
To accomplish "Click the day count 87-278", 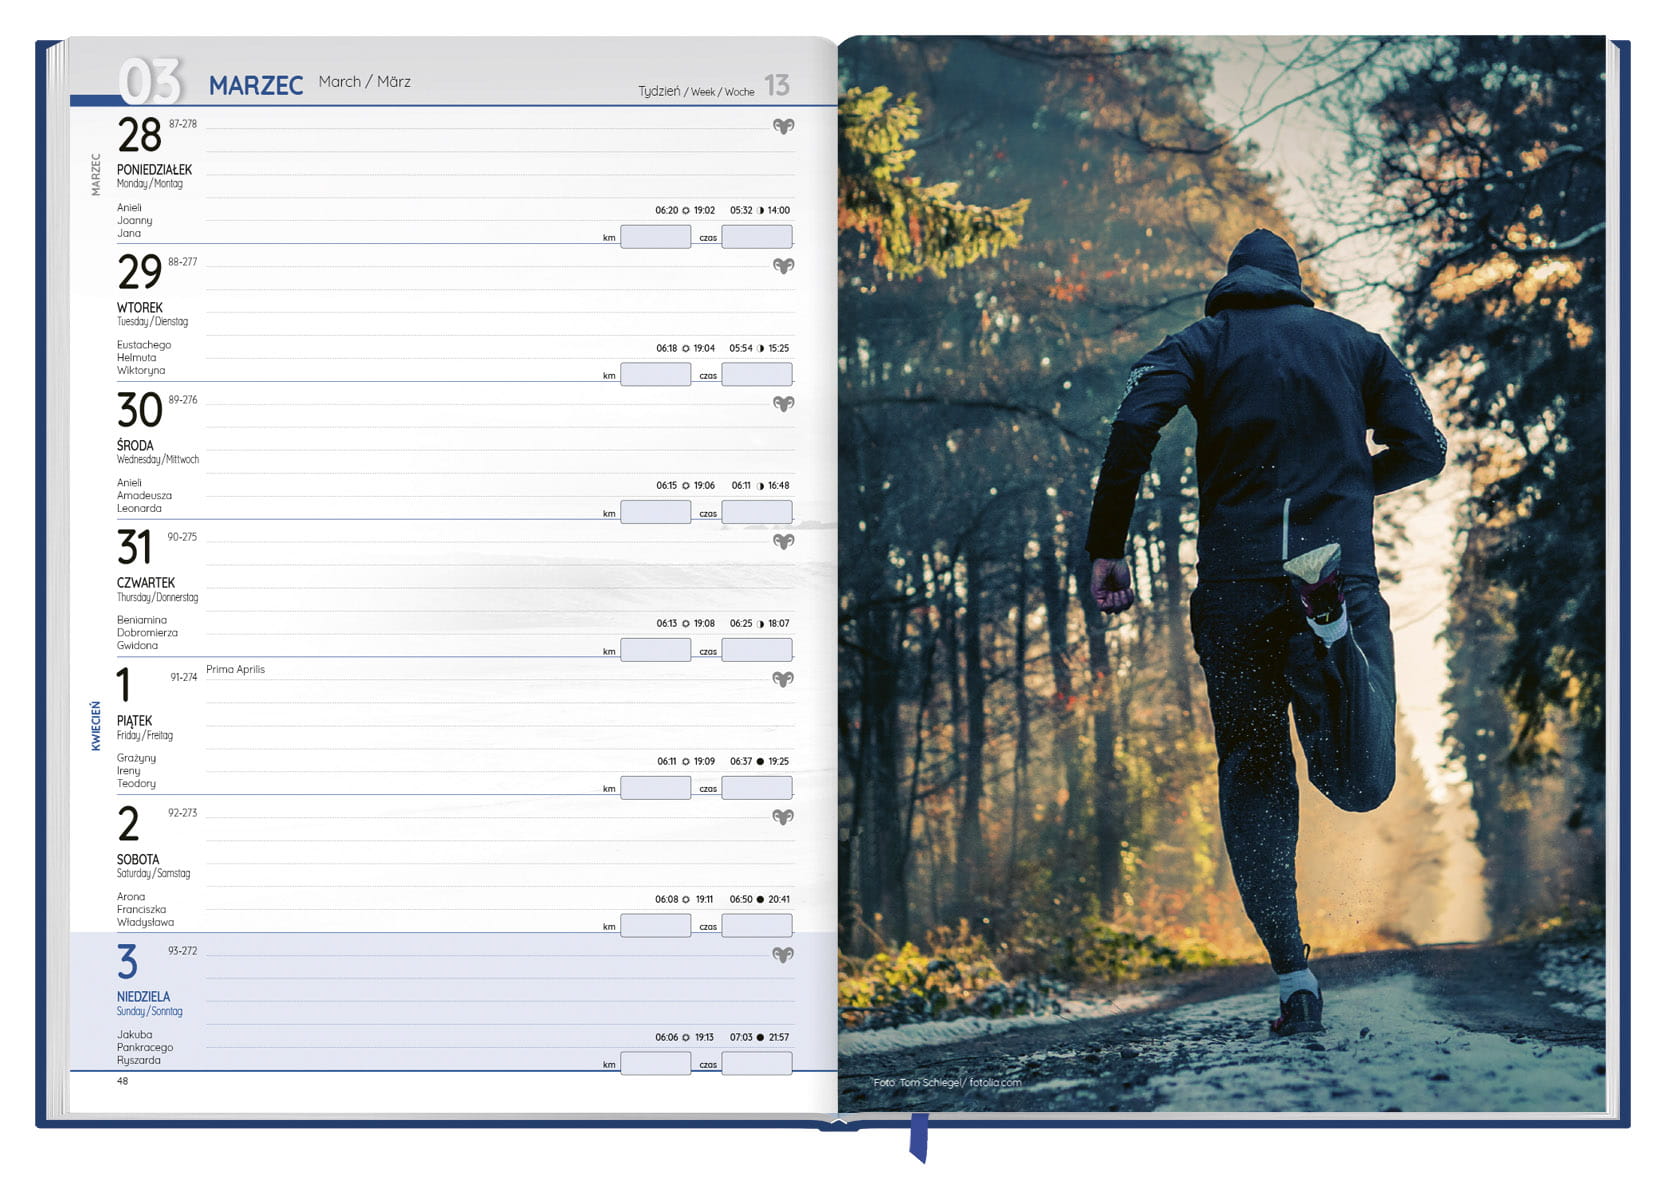I will 183,124.
